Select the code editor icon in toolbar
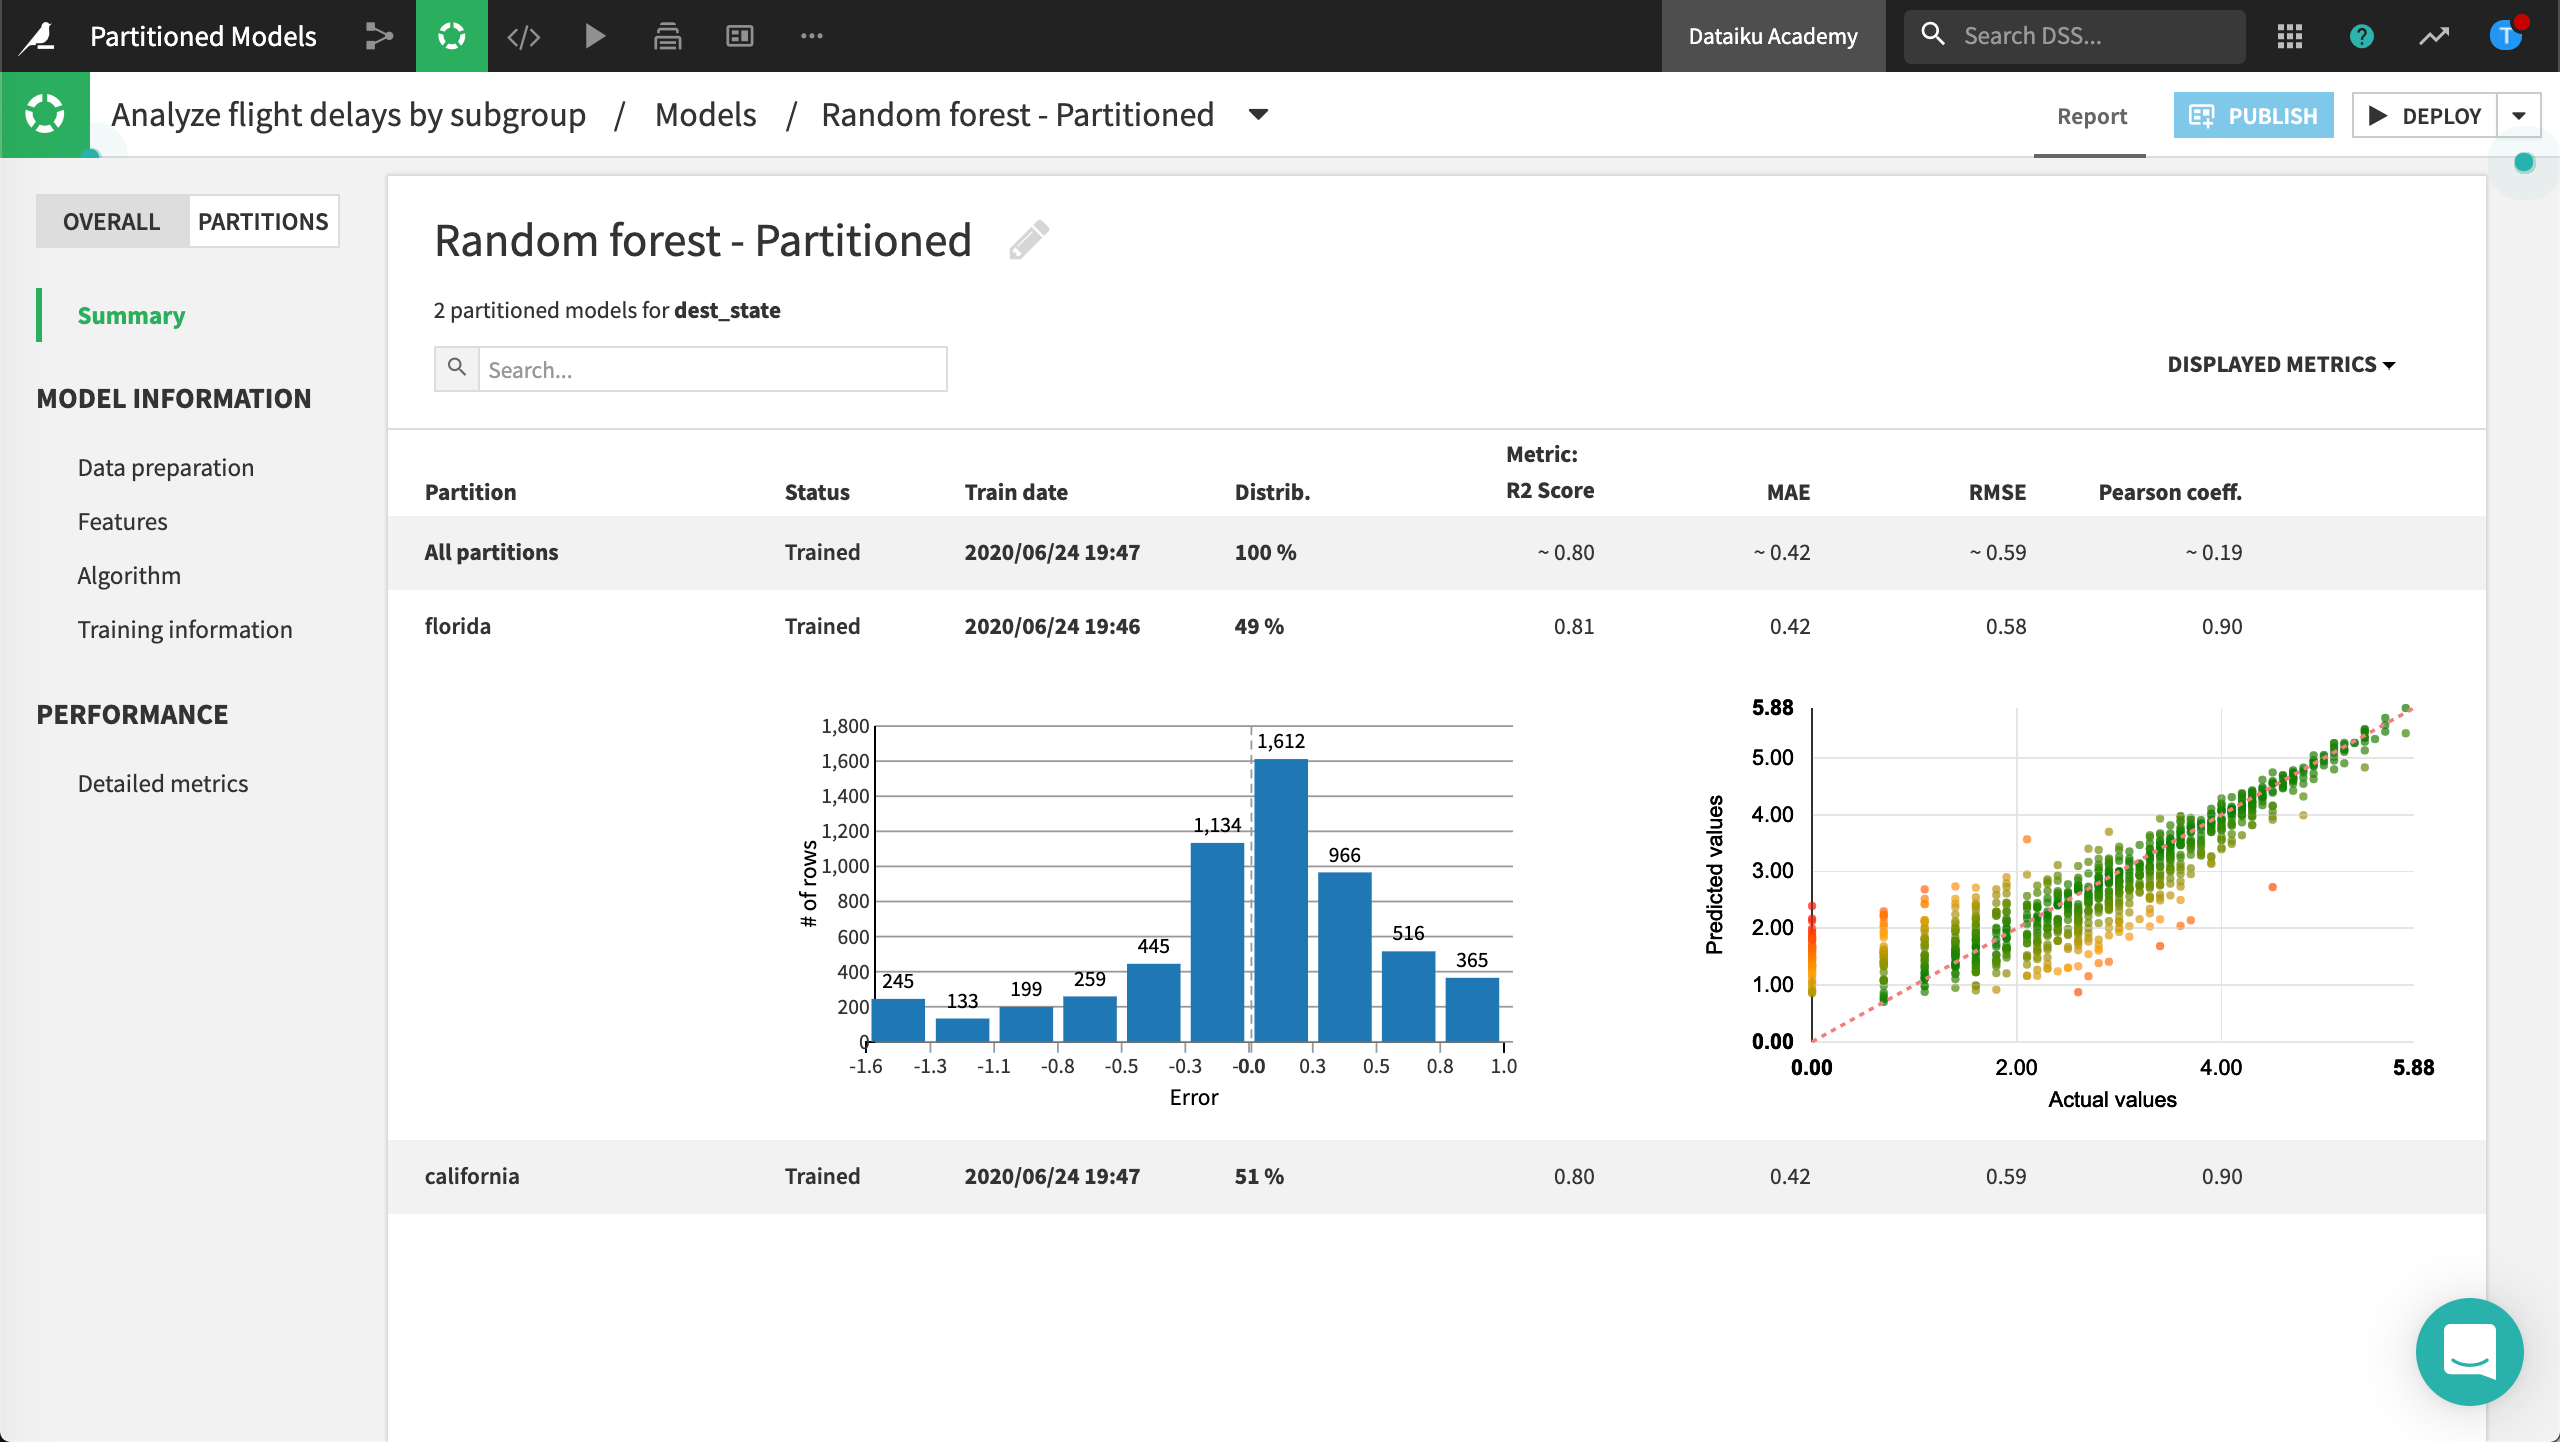 (526, 33)
